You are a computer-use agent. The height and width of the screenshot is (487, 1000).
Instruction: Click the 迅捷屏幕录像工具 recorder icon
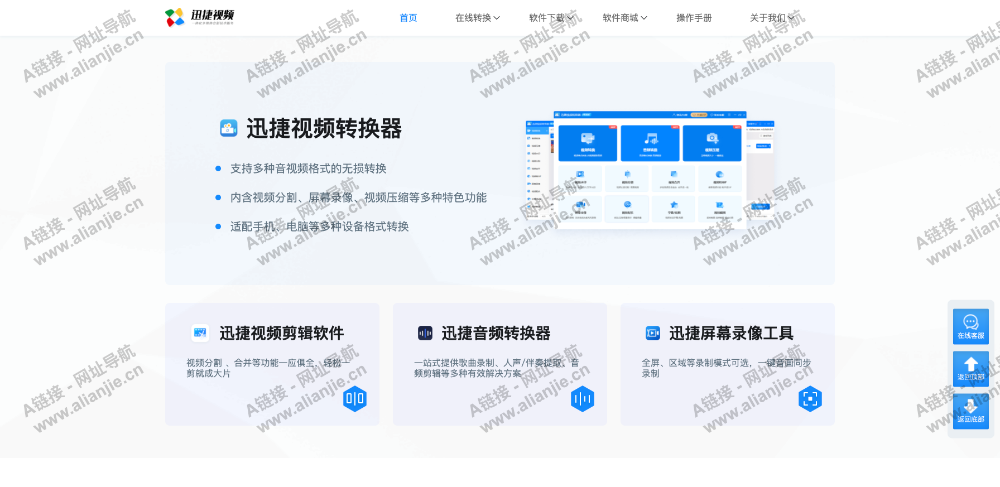coord(652,333)
